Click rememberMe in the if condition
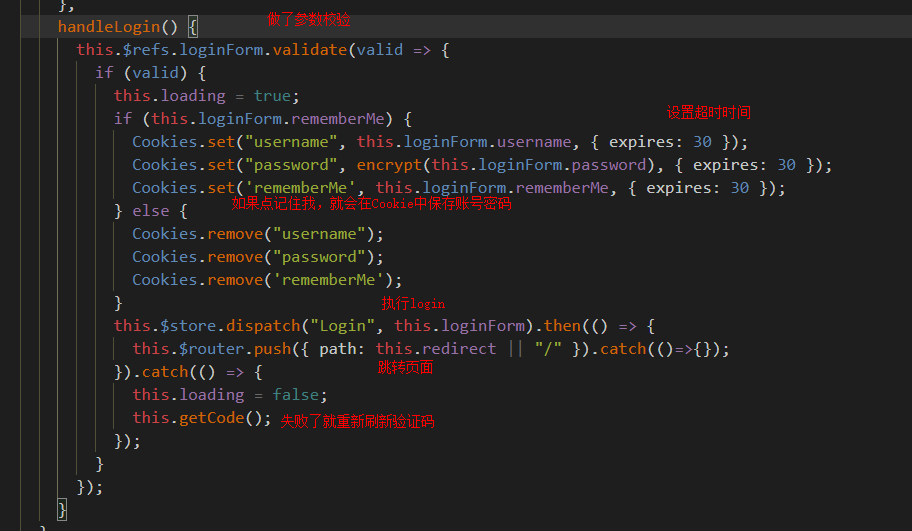The width and height of the screenshot is (912, 531). pos(338,119)
